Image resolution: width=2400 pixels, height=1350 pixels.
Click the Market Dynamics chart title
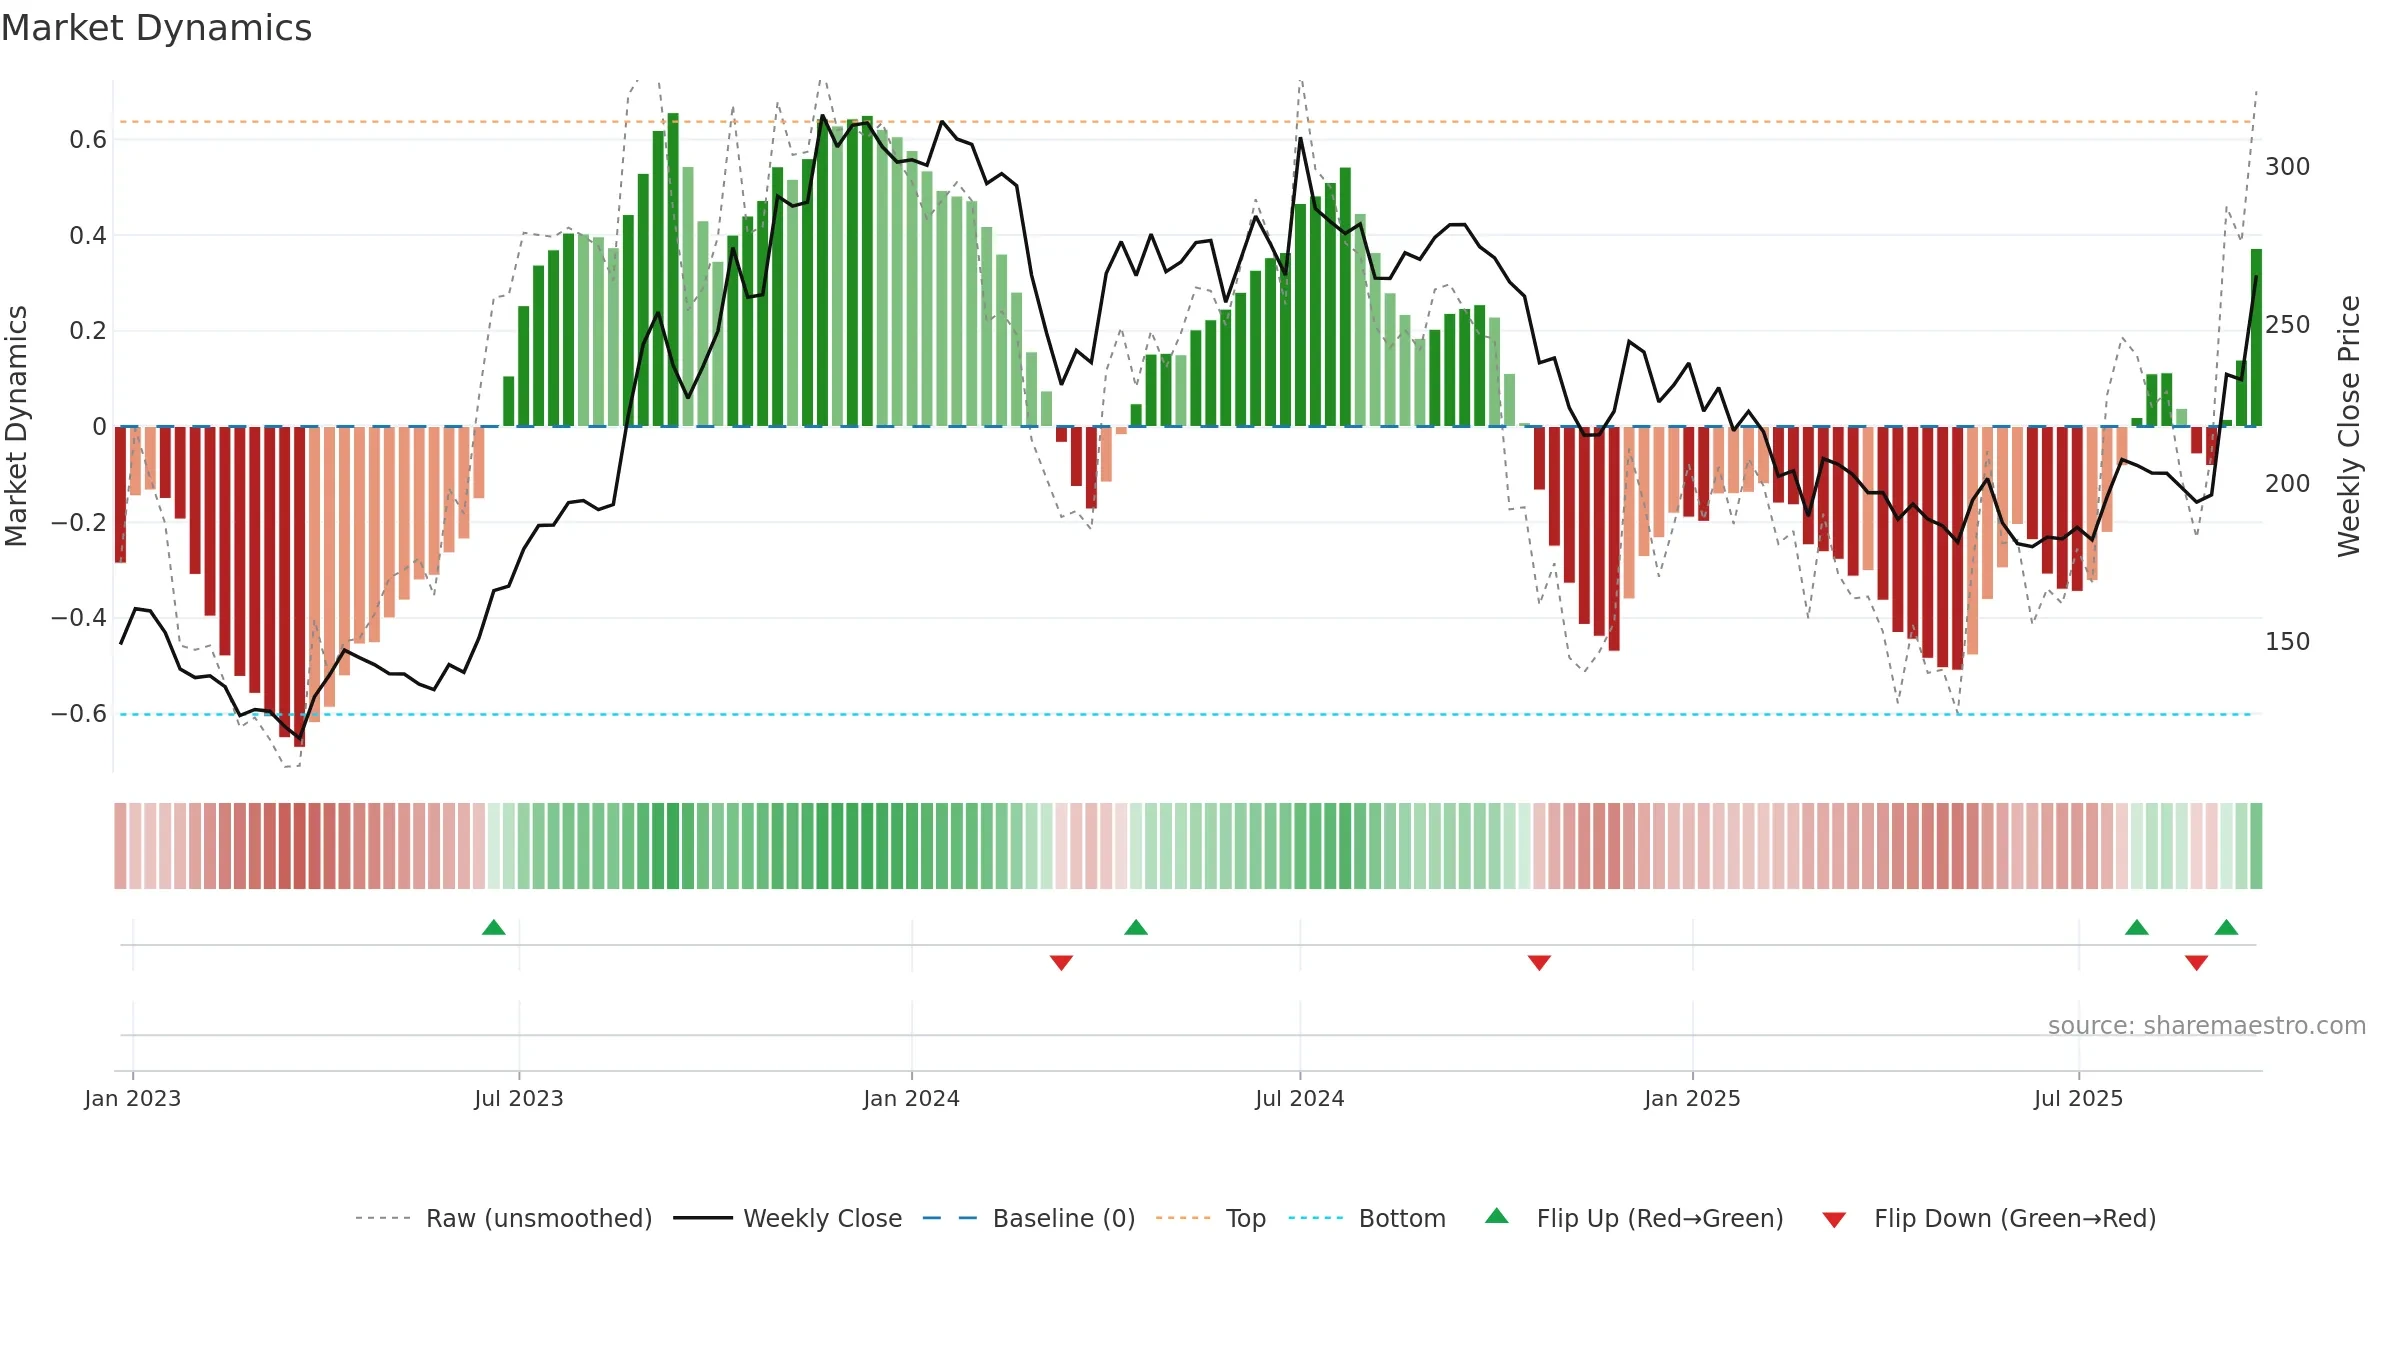click(156, 28)
